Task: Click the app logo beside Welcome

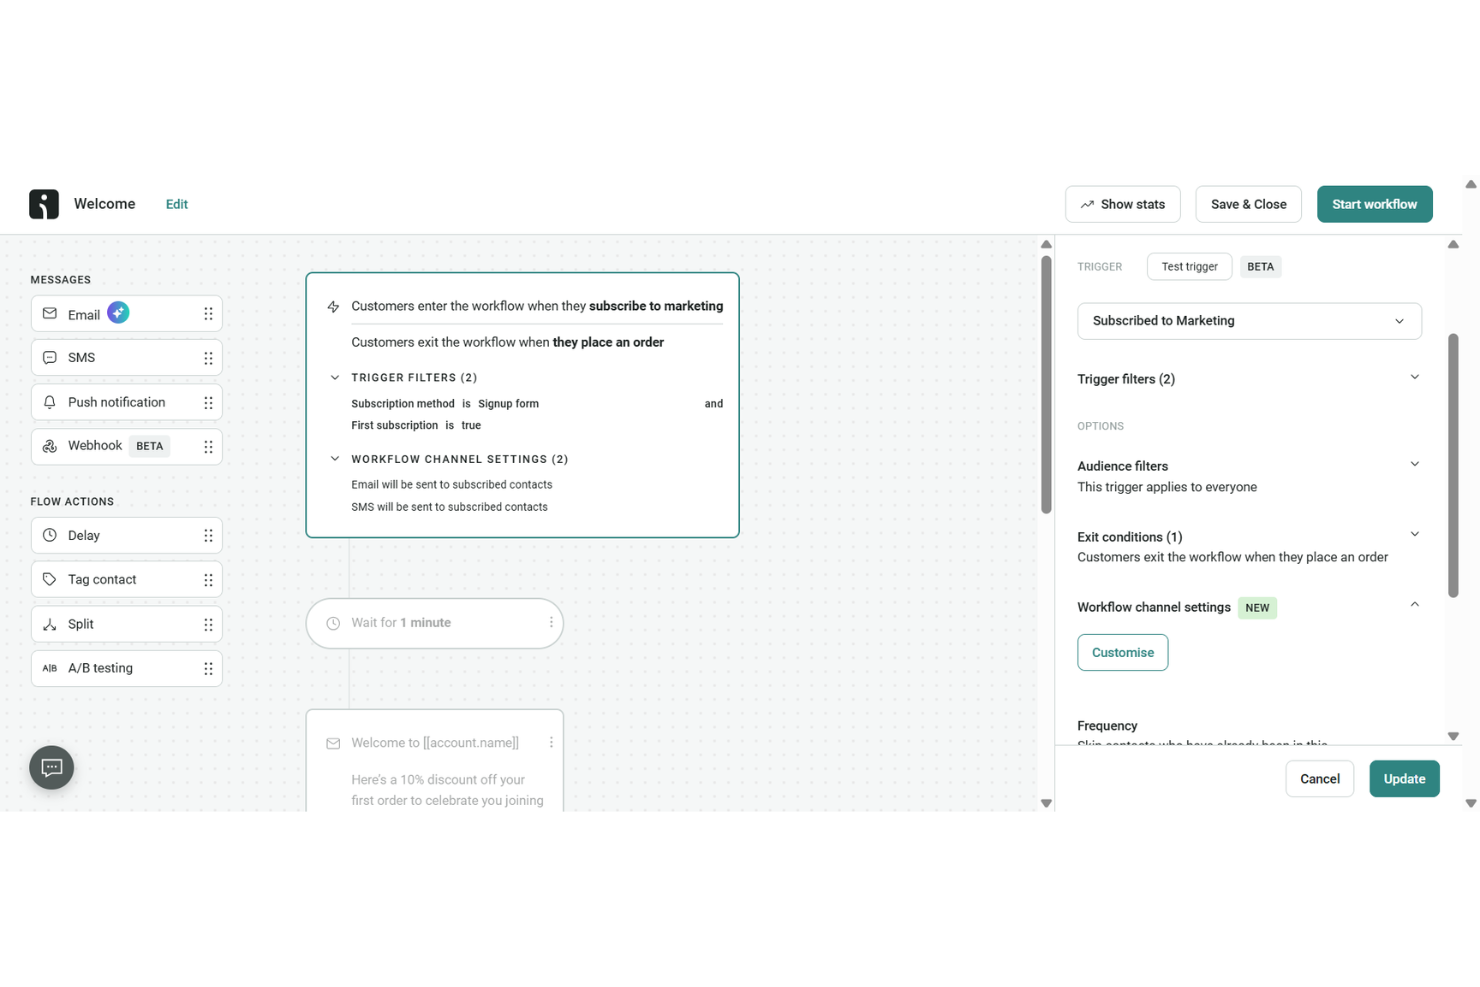Action: point(44,204)
